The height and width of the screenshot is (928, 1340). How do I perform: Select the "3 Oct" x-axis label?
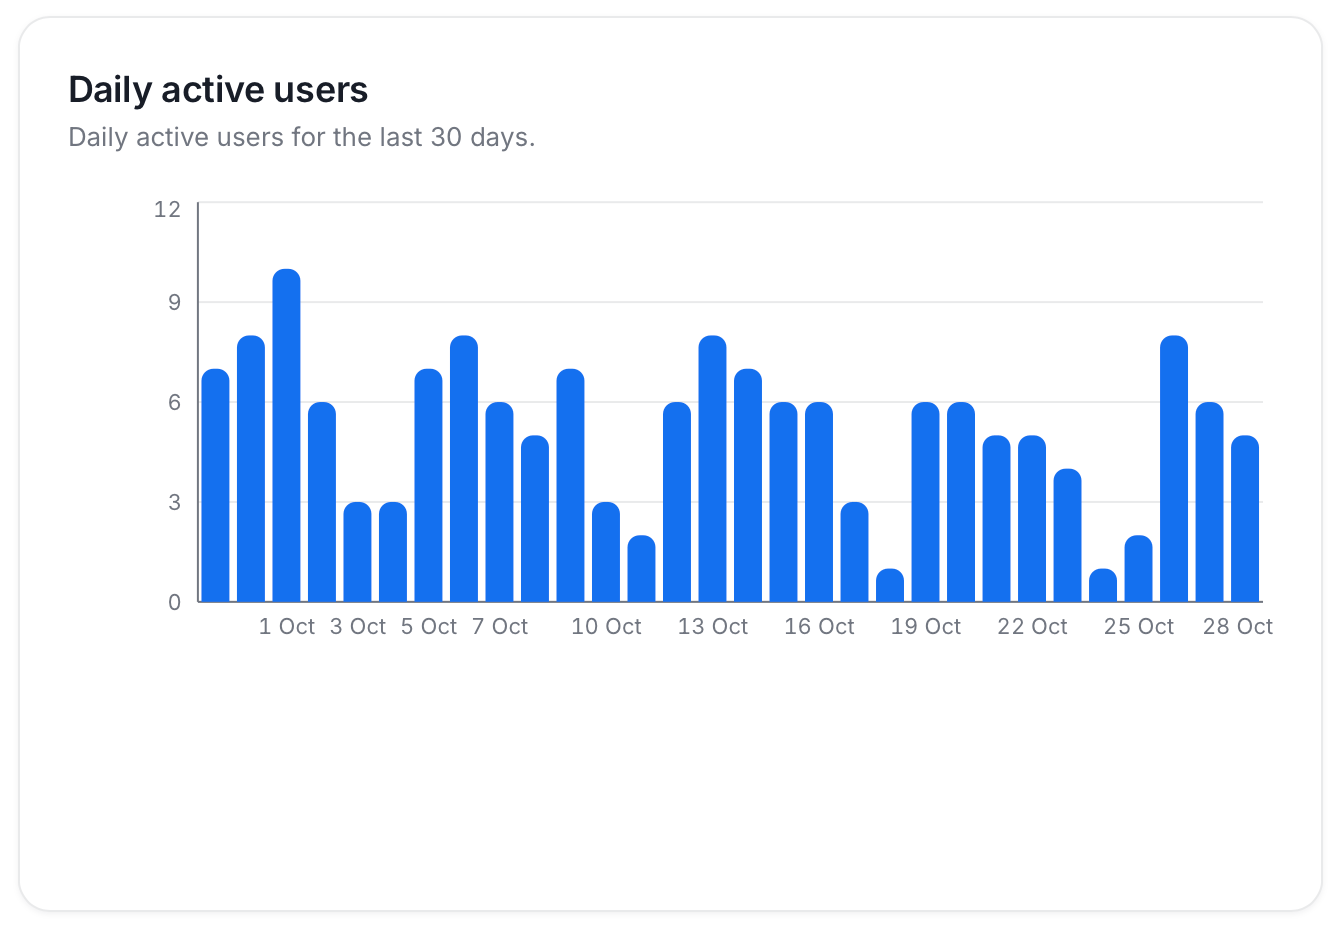click(x=358, y=627)
